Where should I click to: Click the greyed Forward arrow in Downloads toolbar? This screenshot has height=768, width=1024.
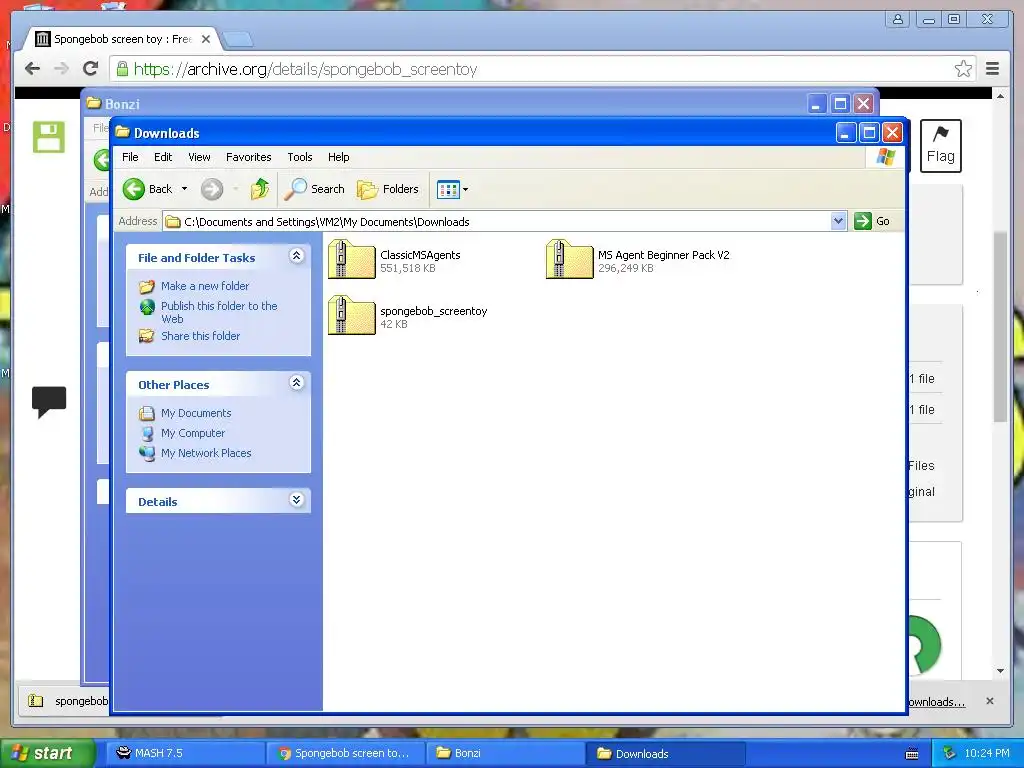click(x=212, y=189)
